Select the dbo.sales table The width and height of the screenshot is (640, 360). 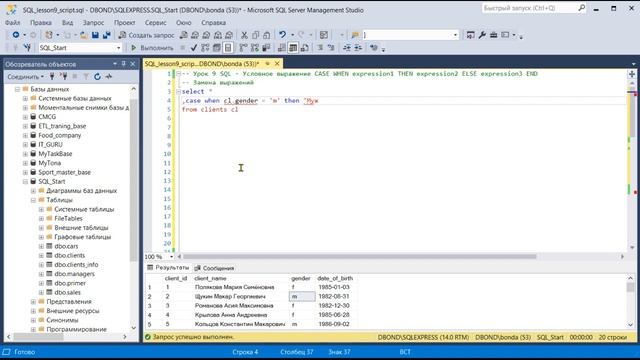point(68,292)
